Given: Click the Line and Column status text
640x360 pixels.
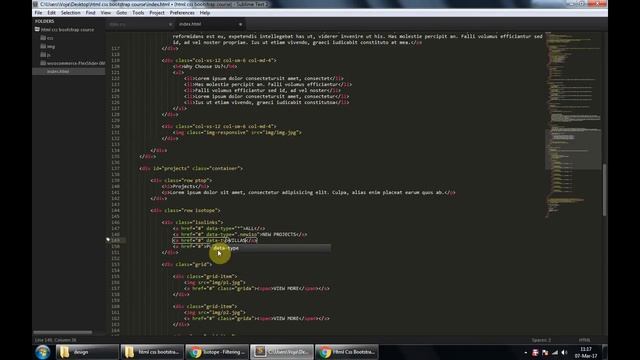Looking at the screenshot, I should [x=56, y=340].
